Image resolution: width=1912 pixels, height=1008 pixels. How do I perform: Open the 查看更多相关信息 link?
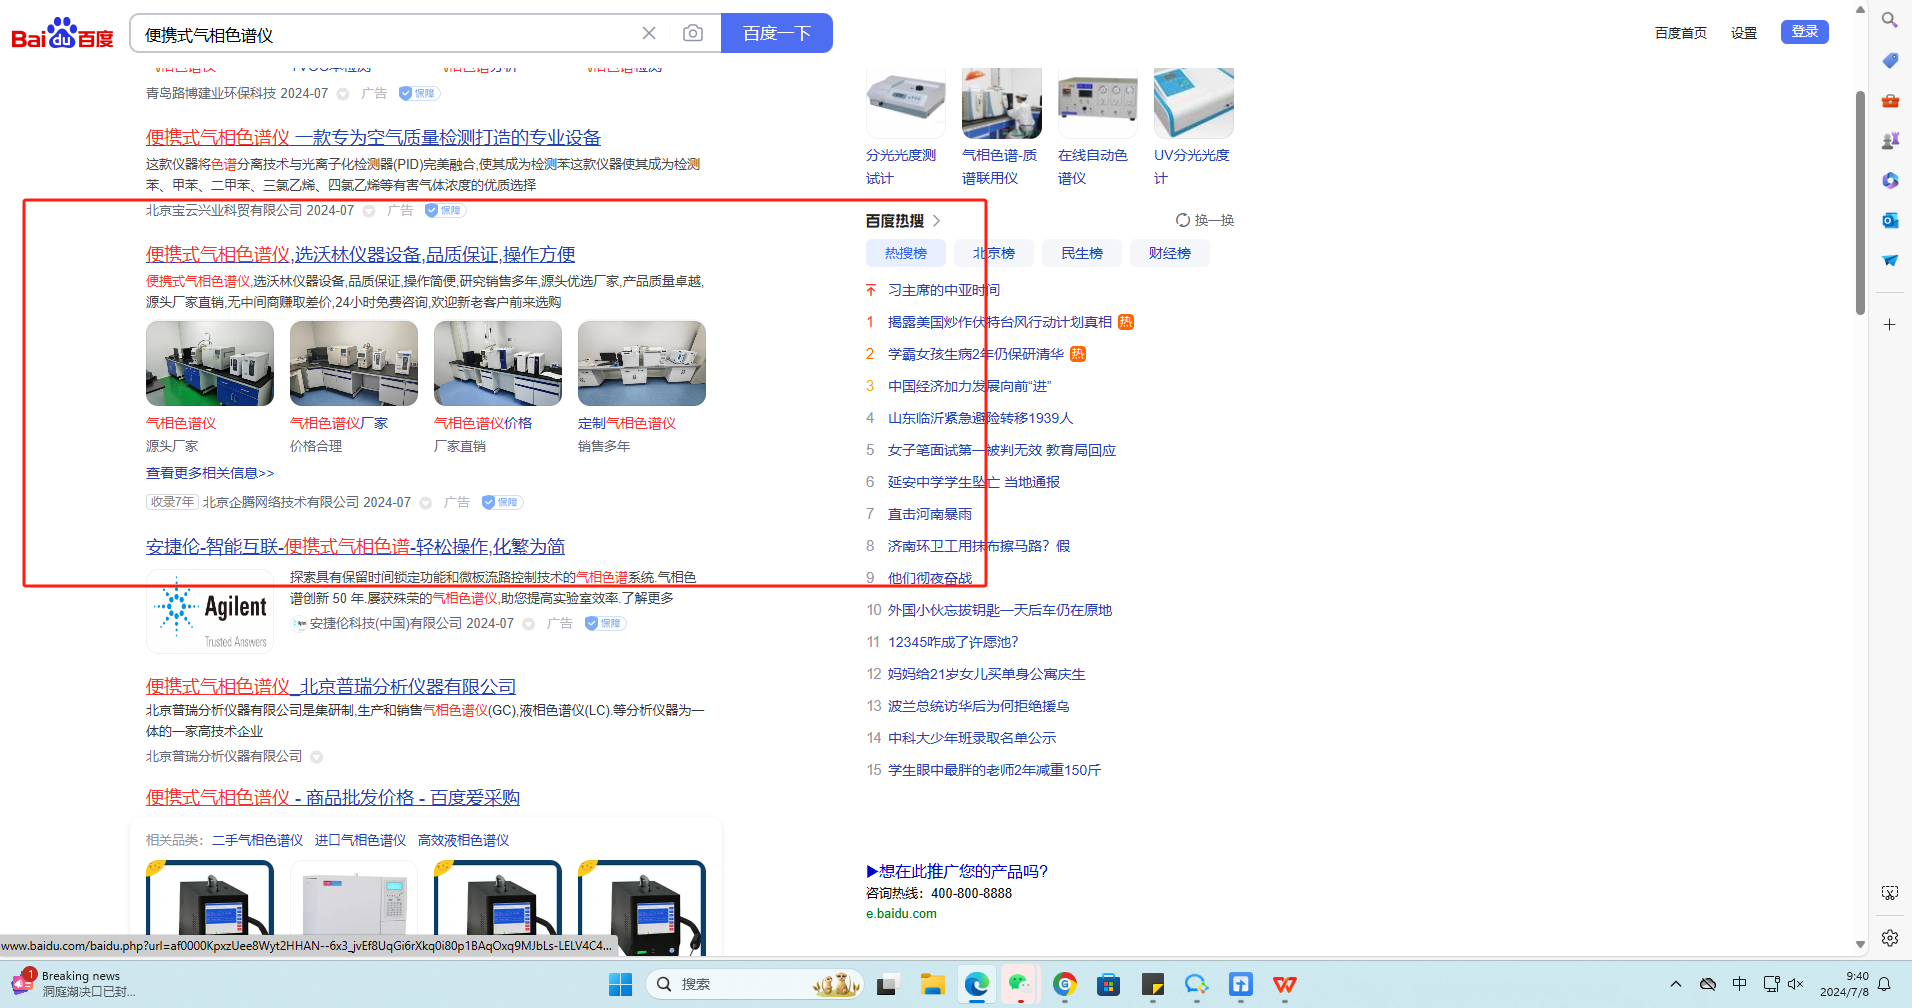pyautogui.click(x=210, y=473)
